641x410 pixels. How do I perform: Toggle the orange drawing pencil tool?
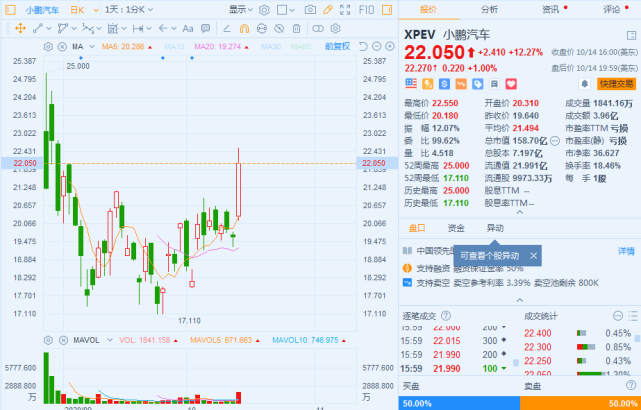coord(328,10)
